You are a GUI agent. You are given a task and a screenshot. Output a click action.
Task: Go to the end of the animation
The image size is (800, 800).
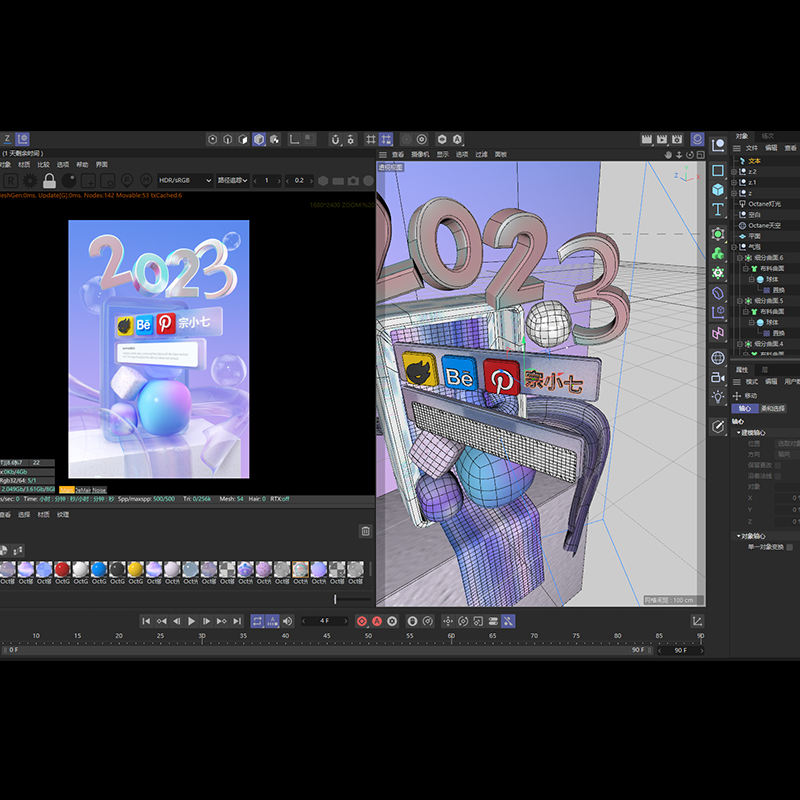coord(237,621)
